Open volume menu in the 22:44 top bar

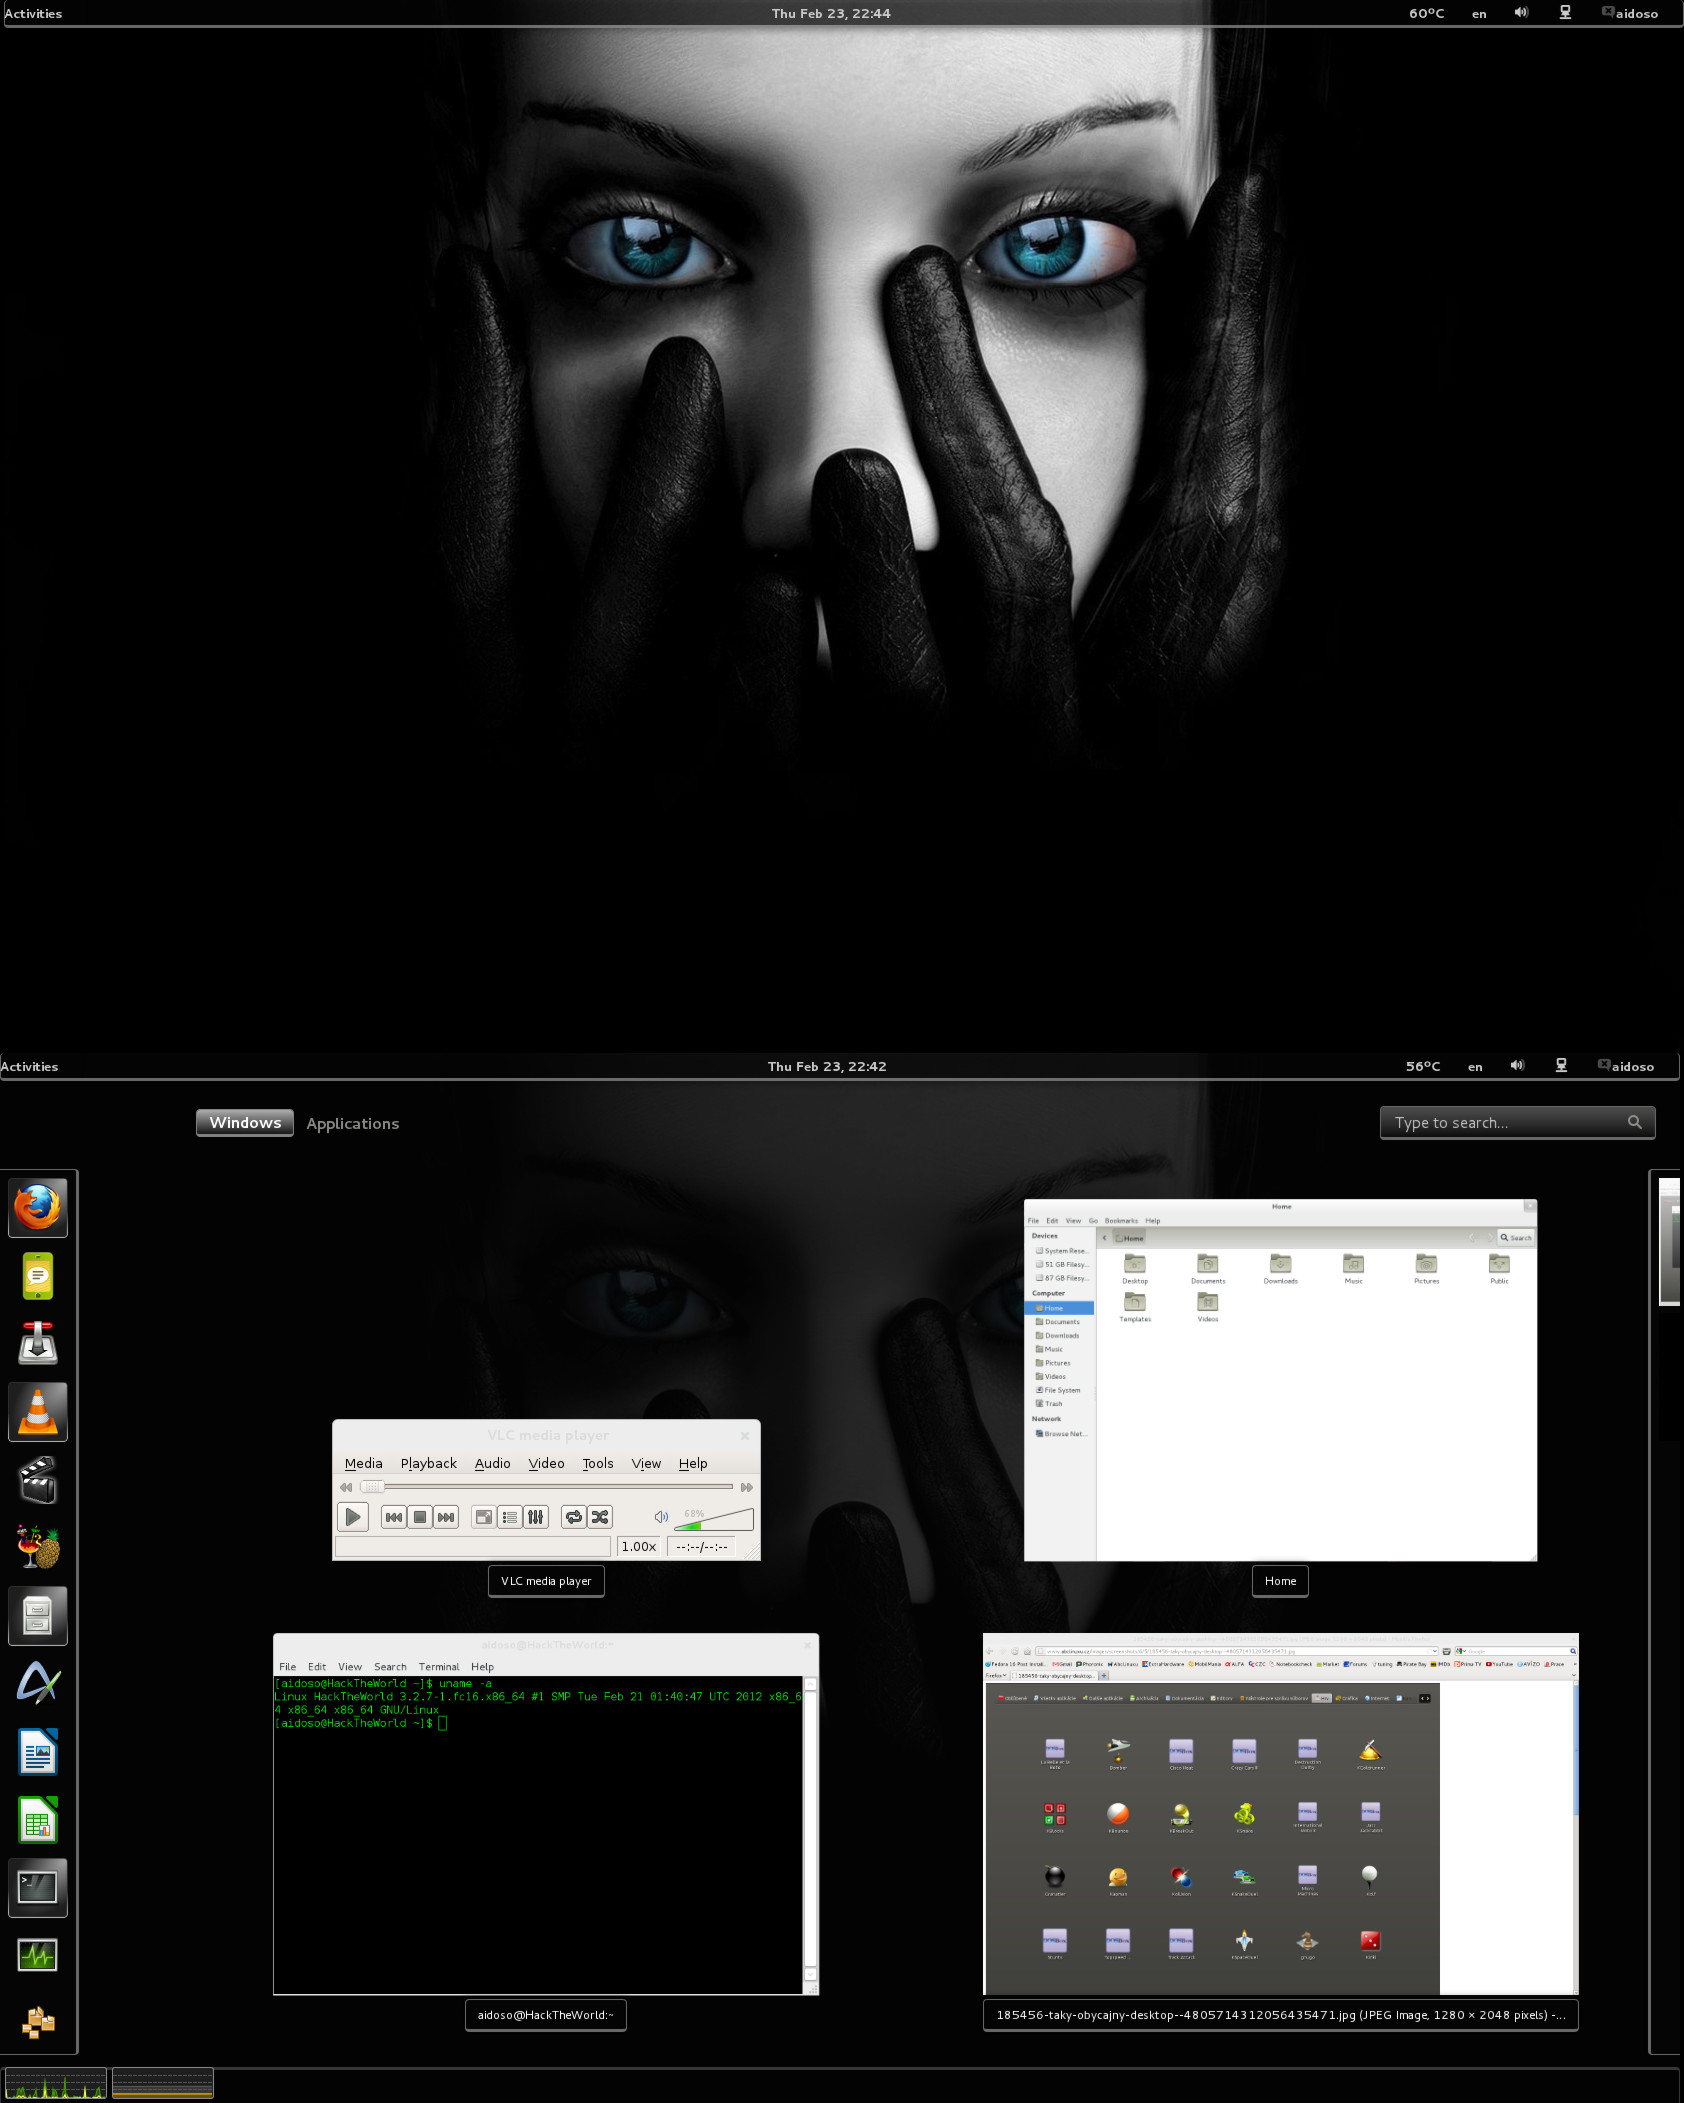point(1521,13)
